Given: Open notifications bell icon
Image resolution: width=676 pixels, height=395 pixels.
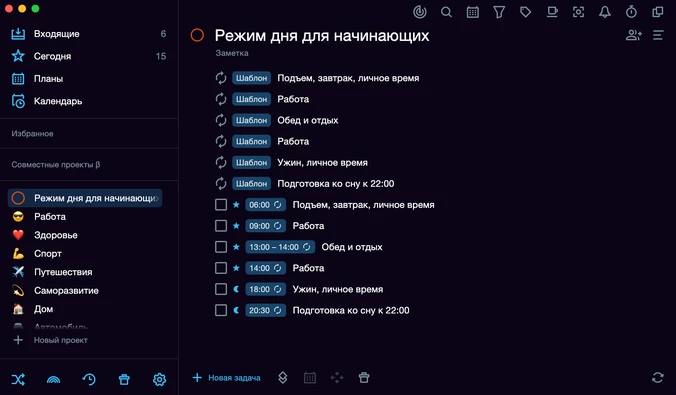Looking at the screenshot, I should (x=605, y=12).
